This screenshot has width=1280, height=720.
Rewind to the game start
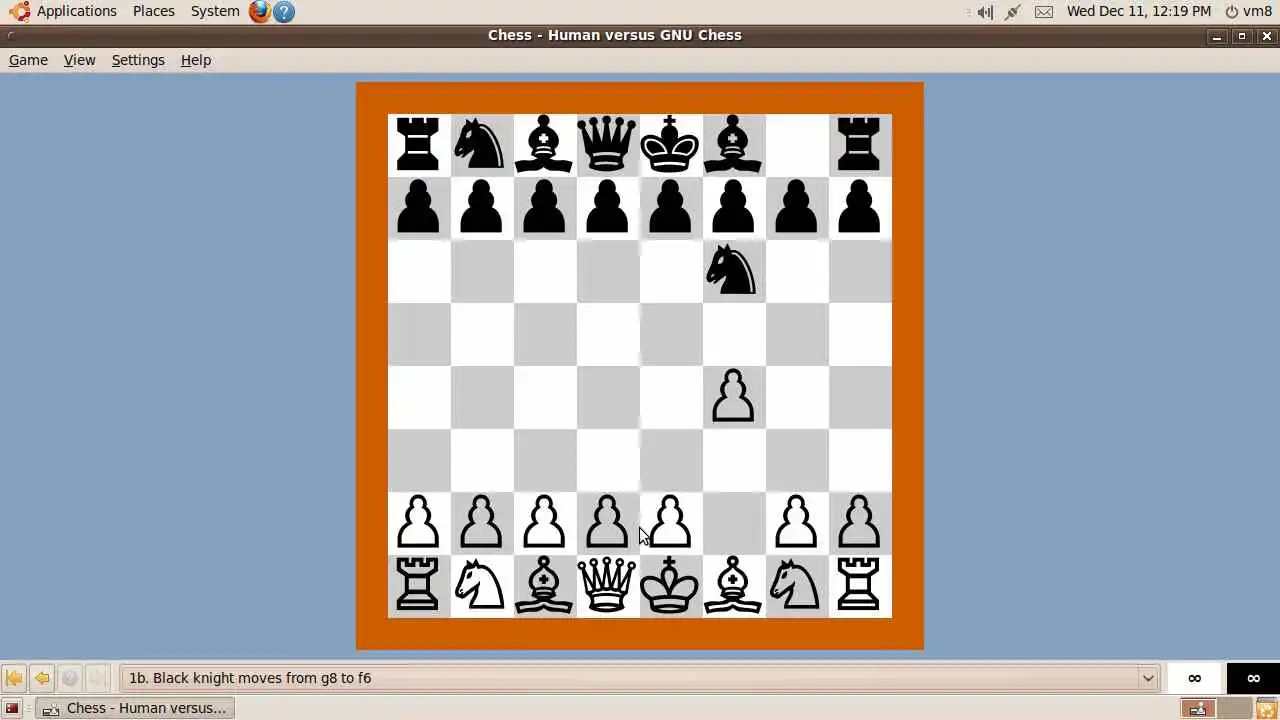[14, 678]
